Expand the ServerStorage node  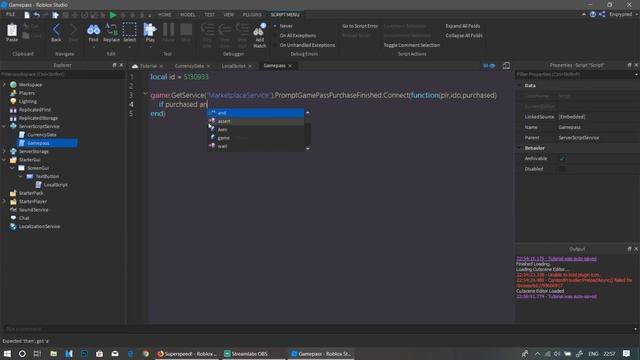tap(4, 151)
